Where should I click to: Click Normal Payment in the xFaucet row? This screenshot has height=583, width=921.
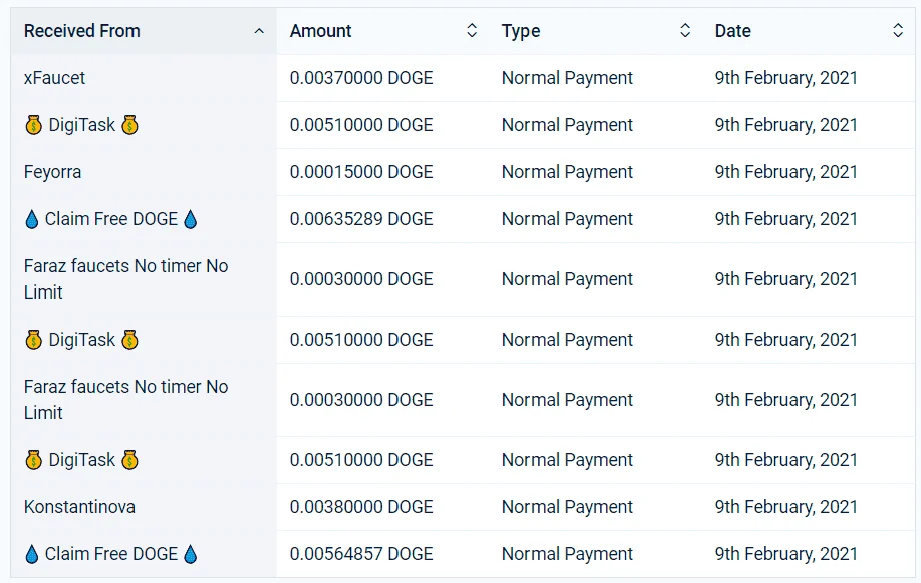(x=567, y=77)
